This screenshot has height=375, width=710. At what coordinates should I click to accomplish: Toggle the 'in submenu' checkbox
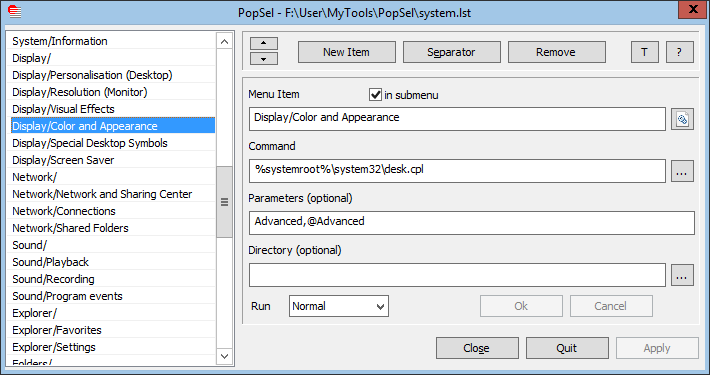pos(375,95)
